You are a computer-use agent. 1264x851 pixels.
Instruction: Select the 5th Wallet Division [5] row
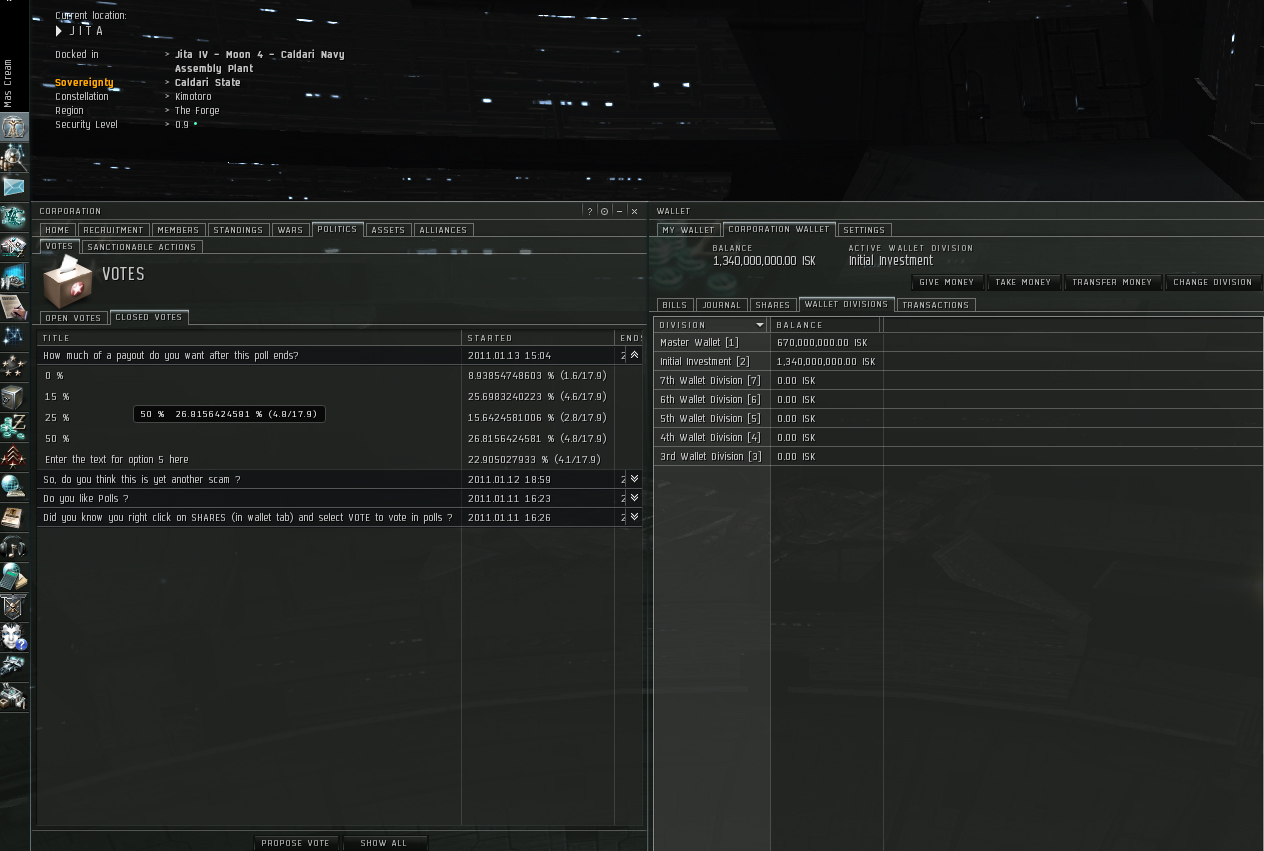click(958, 418)
